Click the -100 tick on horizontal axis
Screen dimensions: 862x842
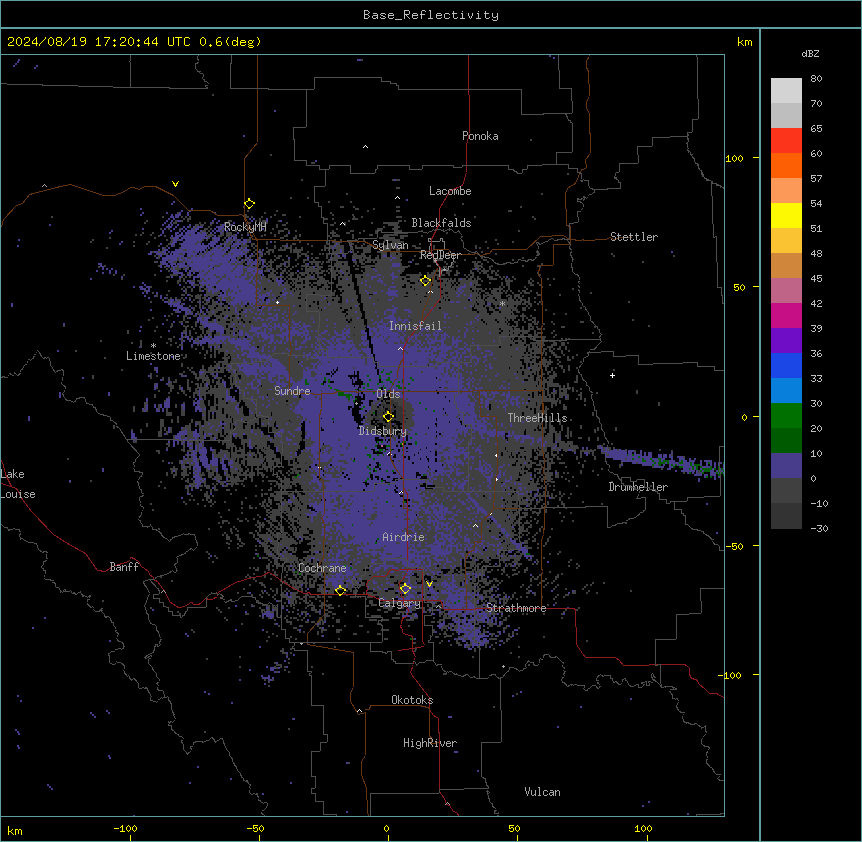point(125,828)
